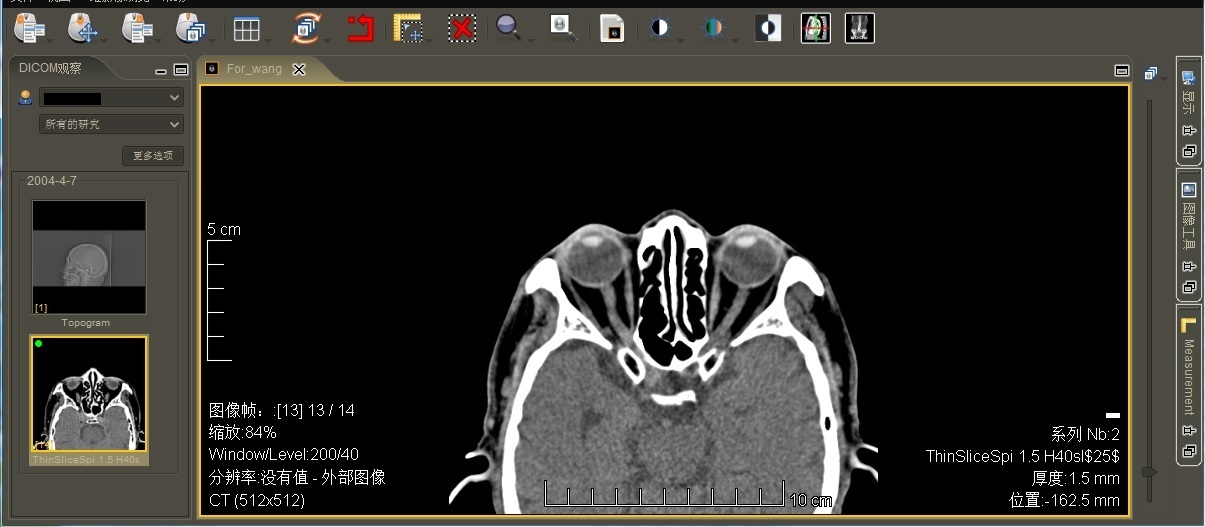The image size is (1205, 527).
Task: Select the yellow ruler region selection tool
Action: pos(408,29)
